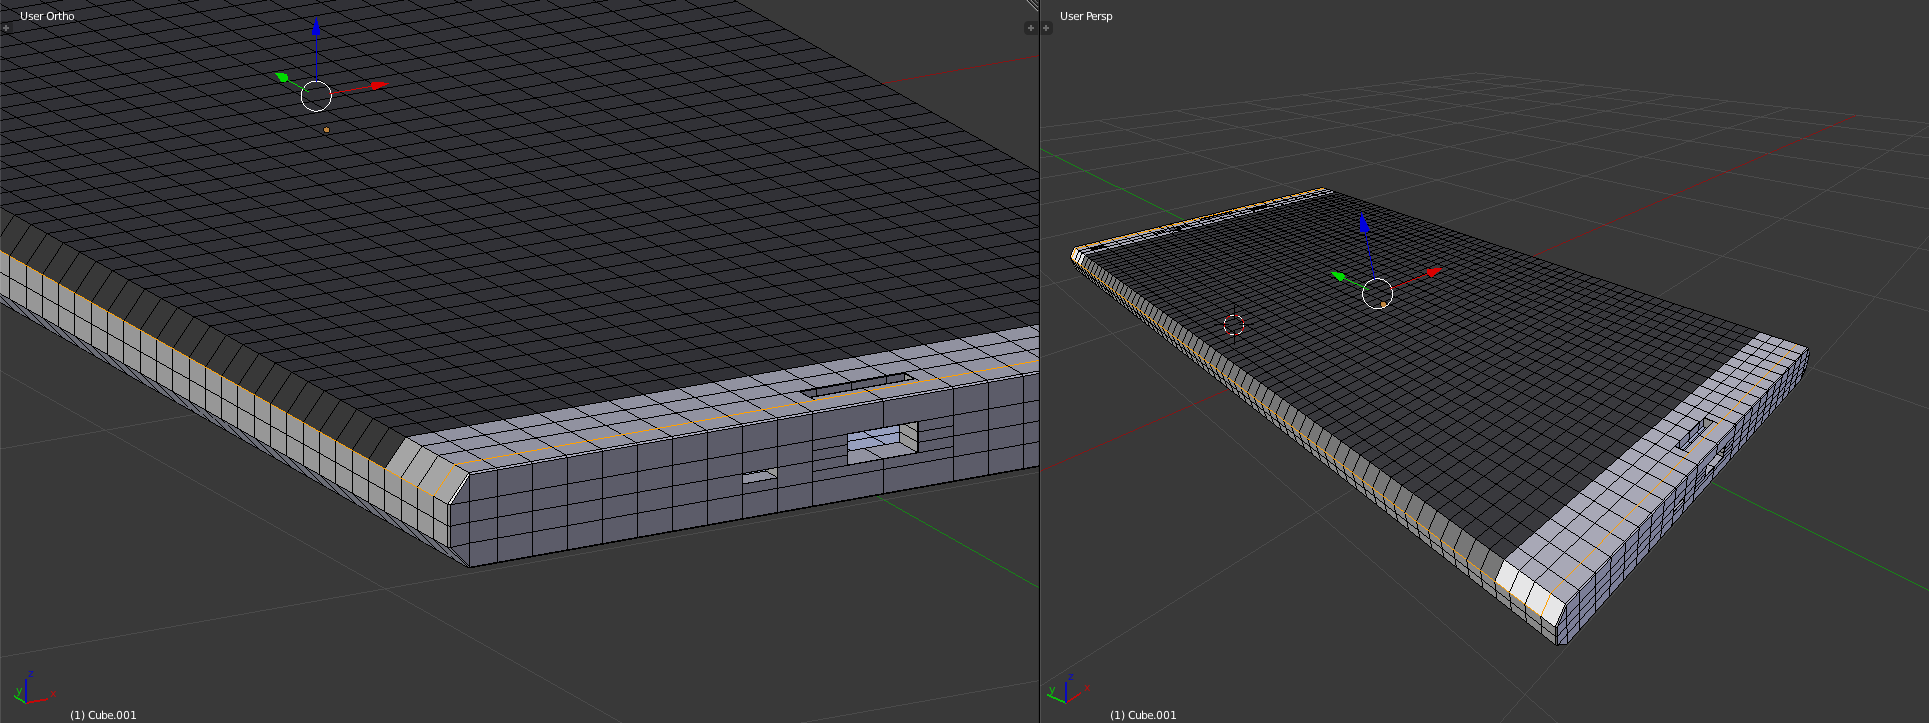This screenshot has height=723, width=1929.
Task: Select the large rectangular port cutout in Ortho viewport
Action: [882, 442]
